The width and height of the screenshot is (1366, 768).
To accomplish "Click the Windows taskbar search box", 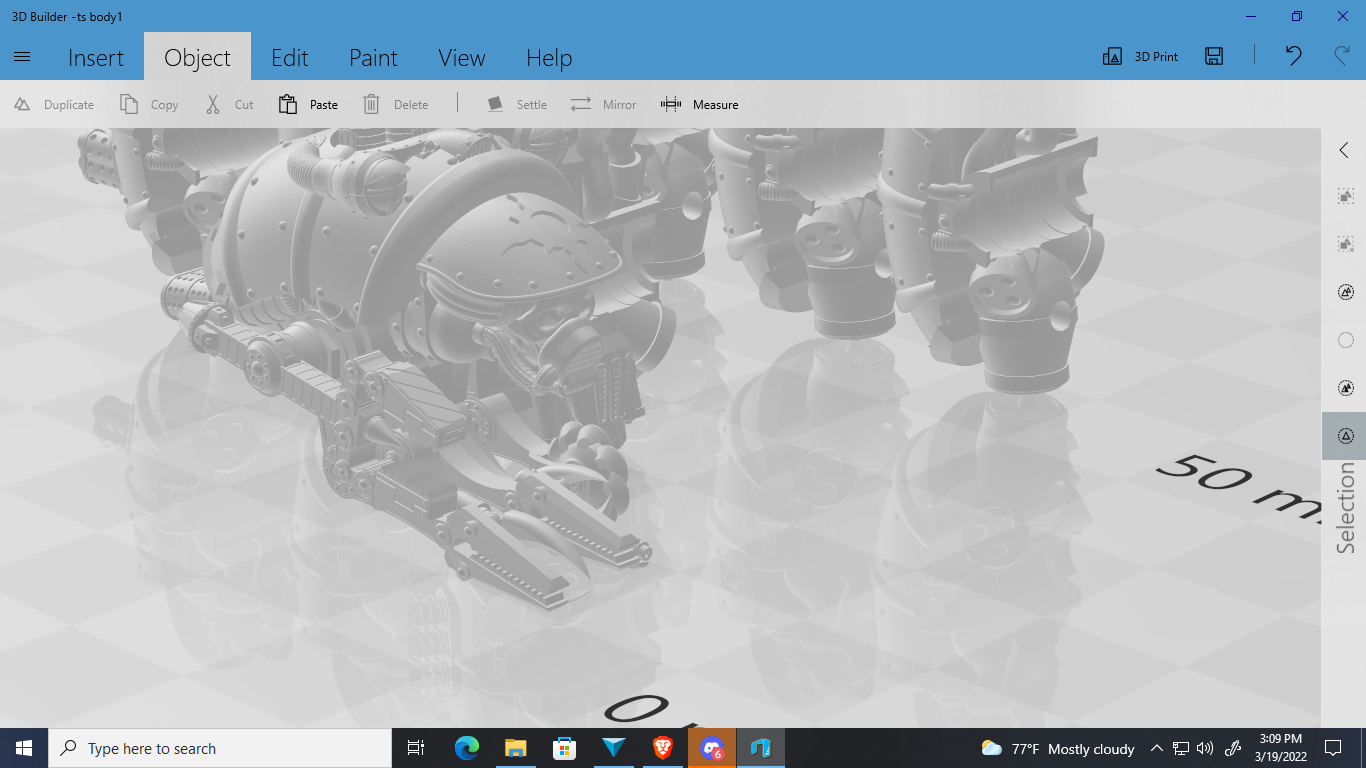I will pyautogui.click(x=220, y=748).
